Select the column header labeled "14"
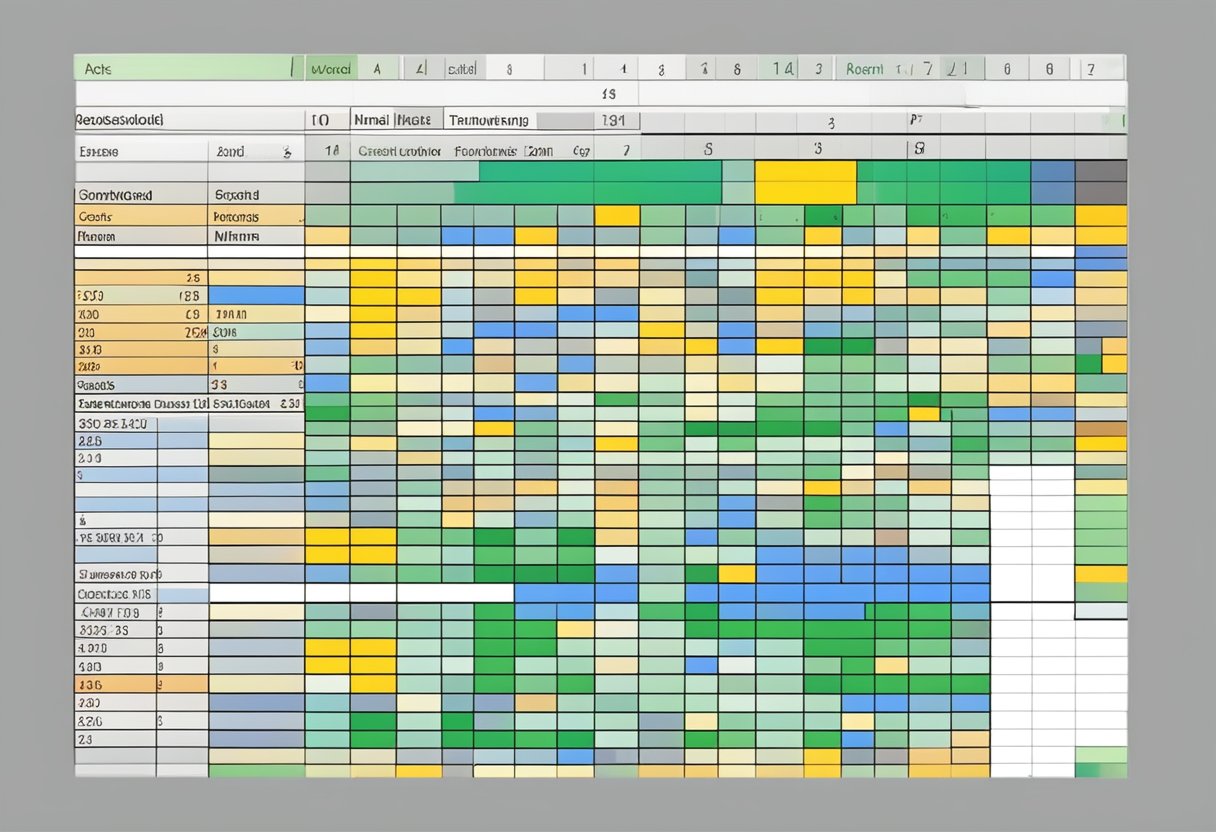 [x=782, y=69]
